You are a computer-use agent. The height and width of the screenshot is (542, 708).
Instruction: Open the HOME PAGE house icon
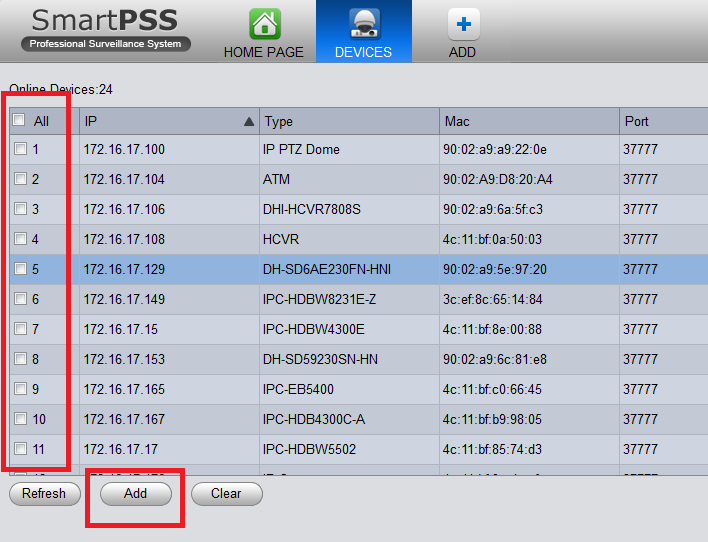(x=265, y=24)
